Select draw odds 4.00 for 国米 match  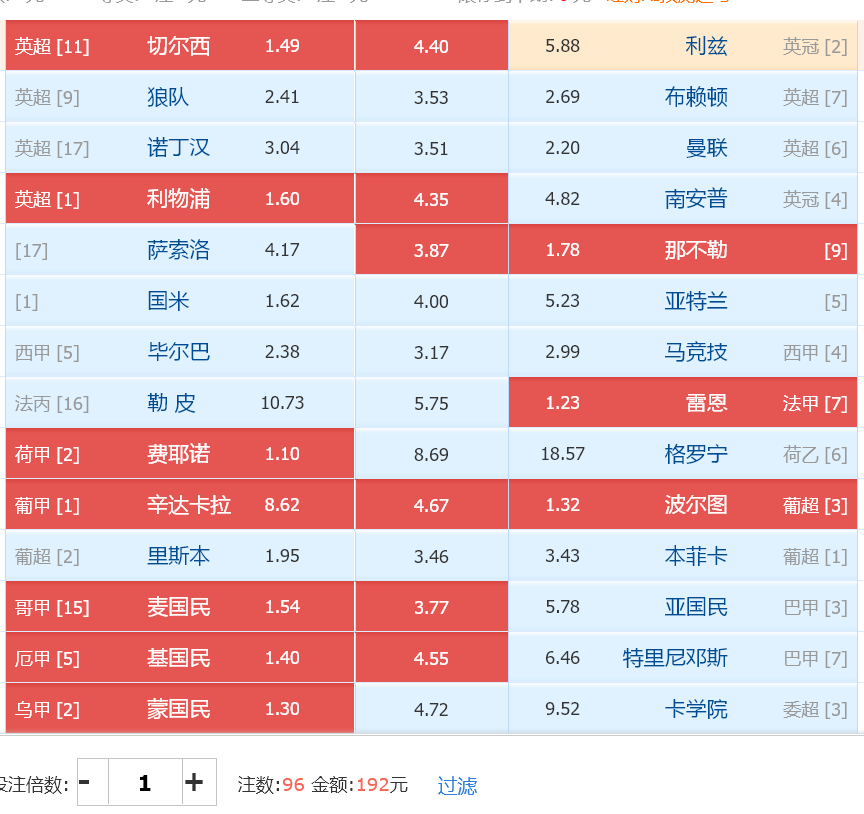click(431, 301)
